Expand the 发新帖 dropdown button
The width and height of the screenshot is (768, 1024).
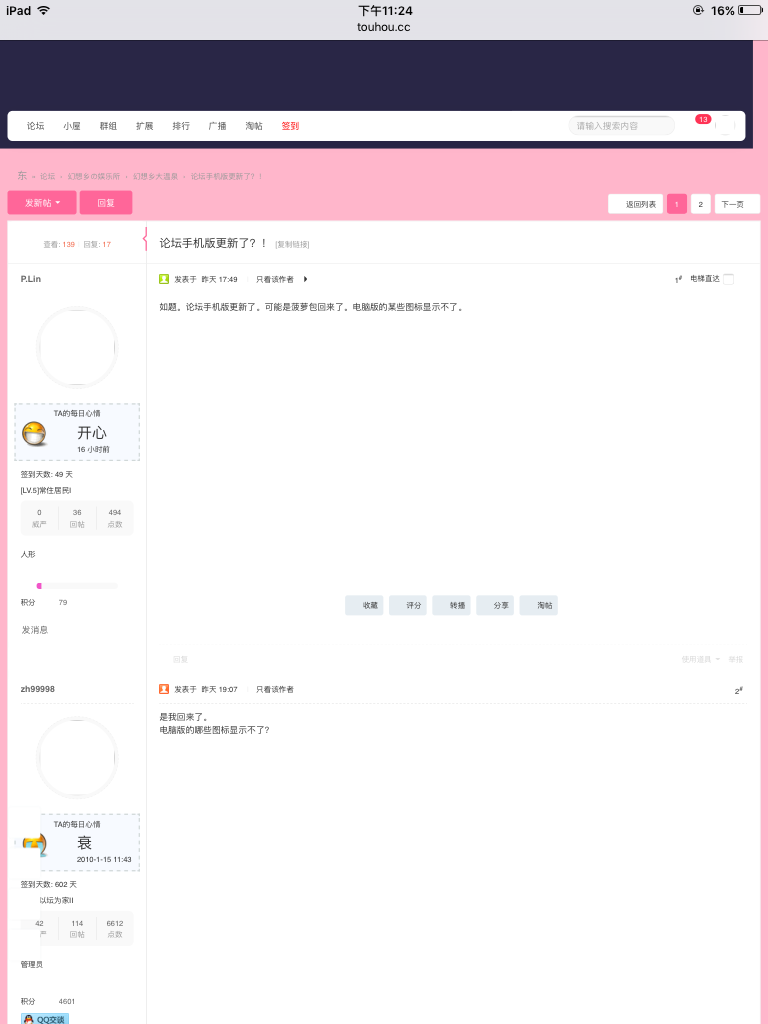42,202
